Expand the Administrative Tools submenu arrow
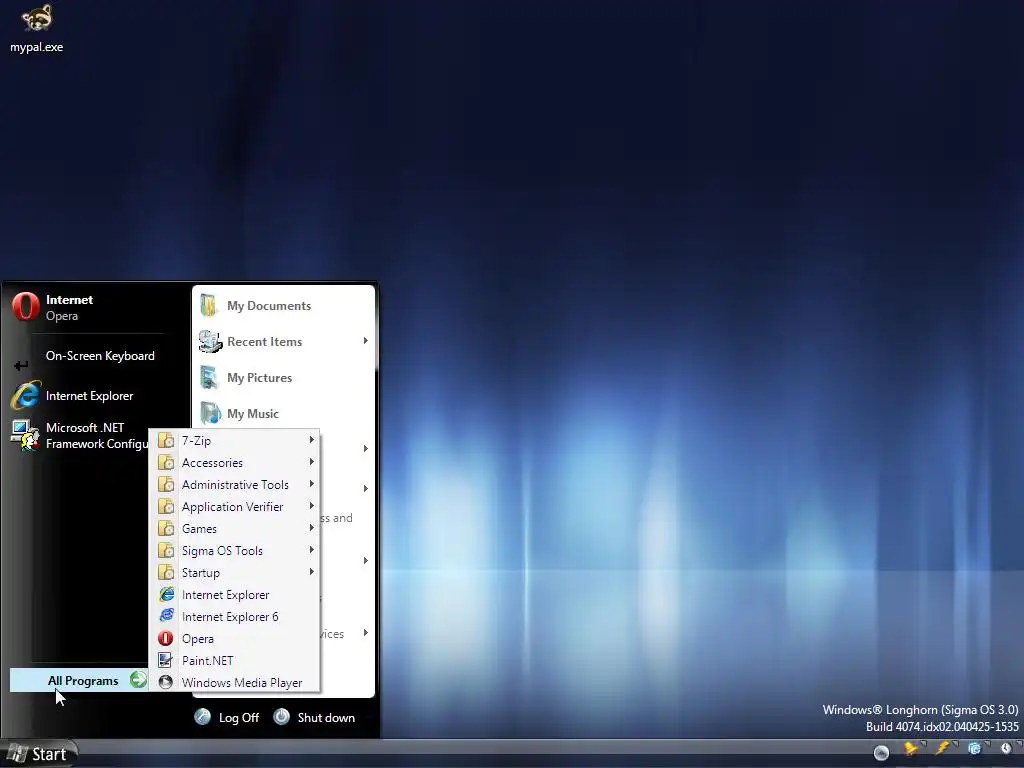This screenshot has width=1024, height=768. 312,484
